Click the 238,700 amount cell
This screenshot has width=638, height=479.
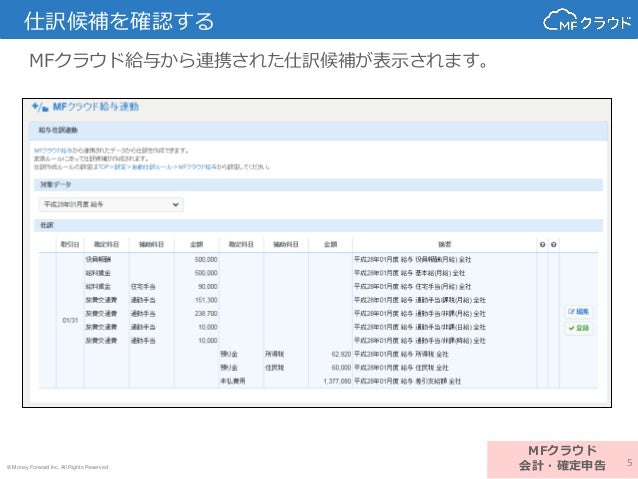[x=206, y=313]
